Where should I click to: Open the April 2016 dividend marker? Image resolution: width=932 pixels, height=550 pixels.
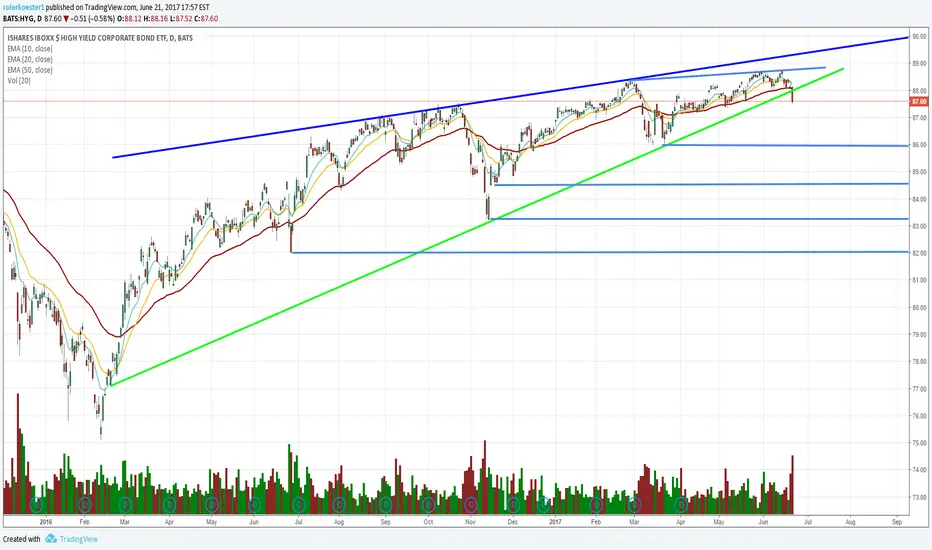[x=169, y=505]
